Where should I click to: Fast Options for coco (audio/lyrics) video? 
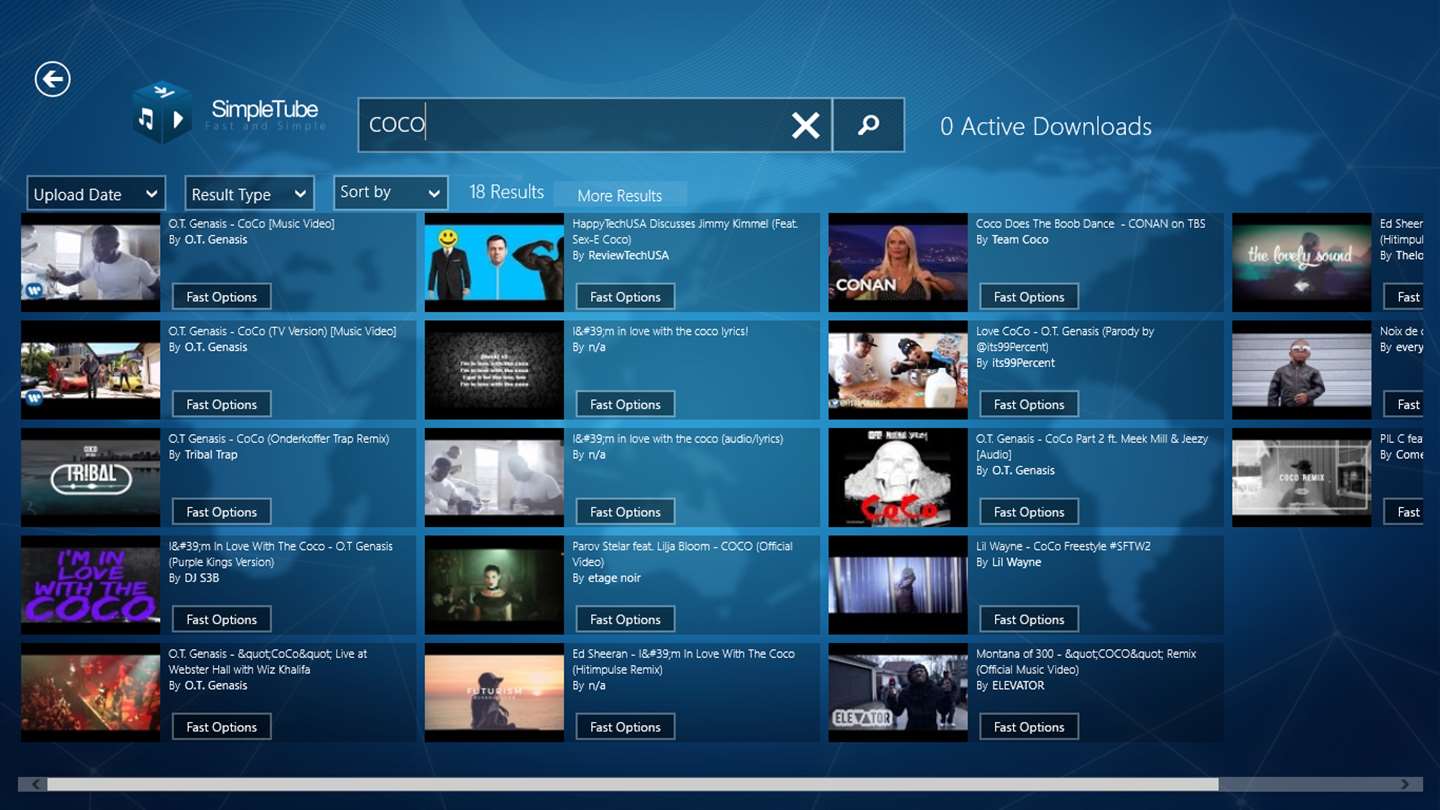click(x=625, y=512)
